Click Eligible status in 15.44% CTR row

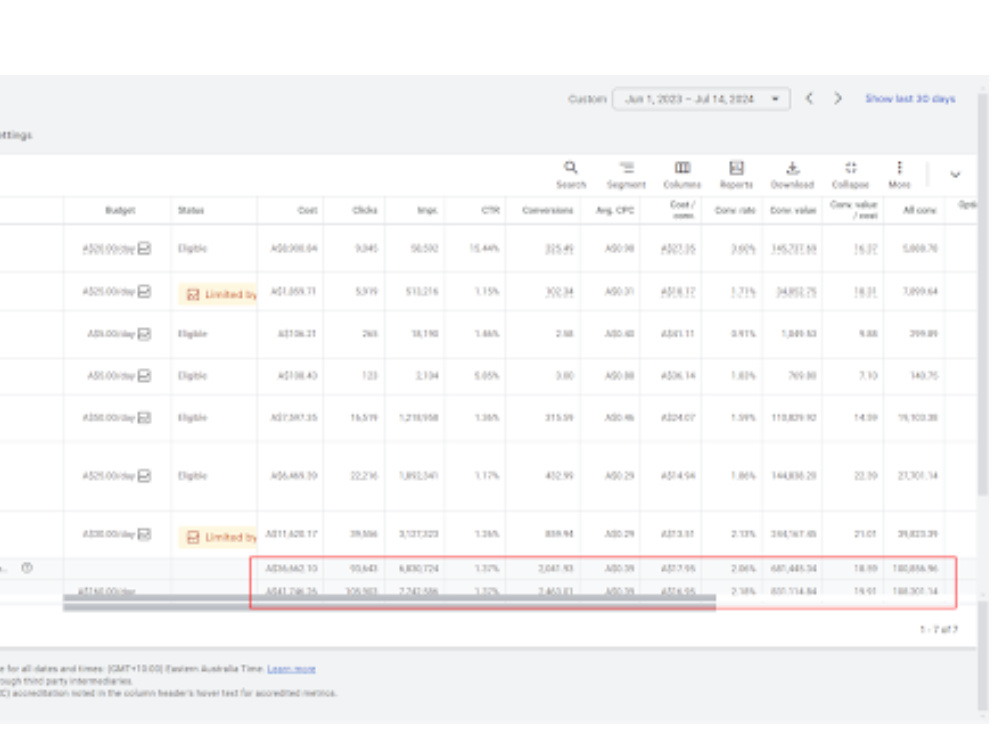[x=192, y=248]
